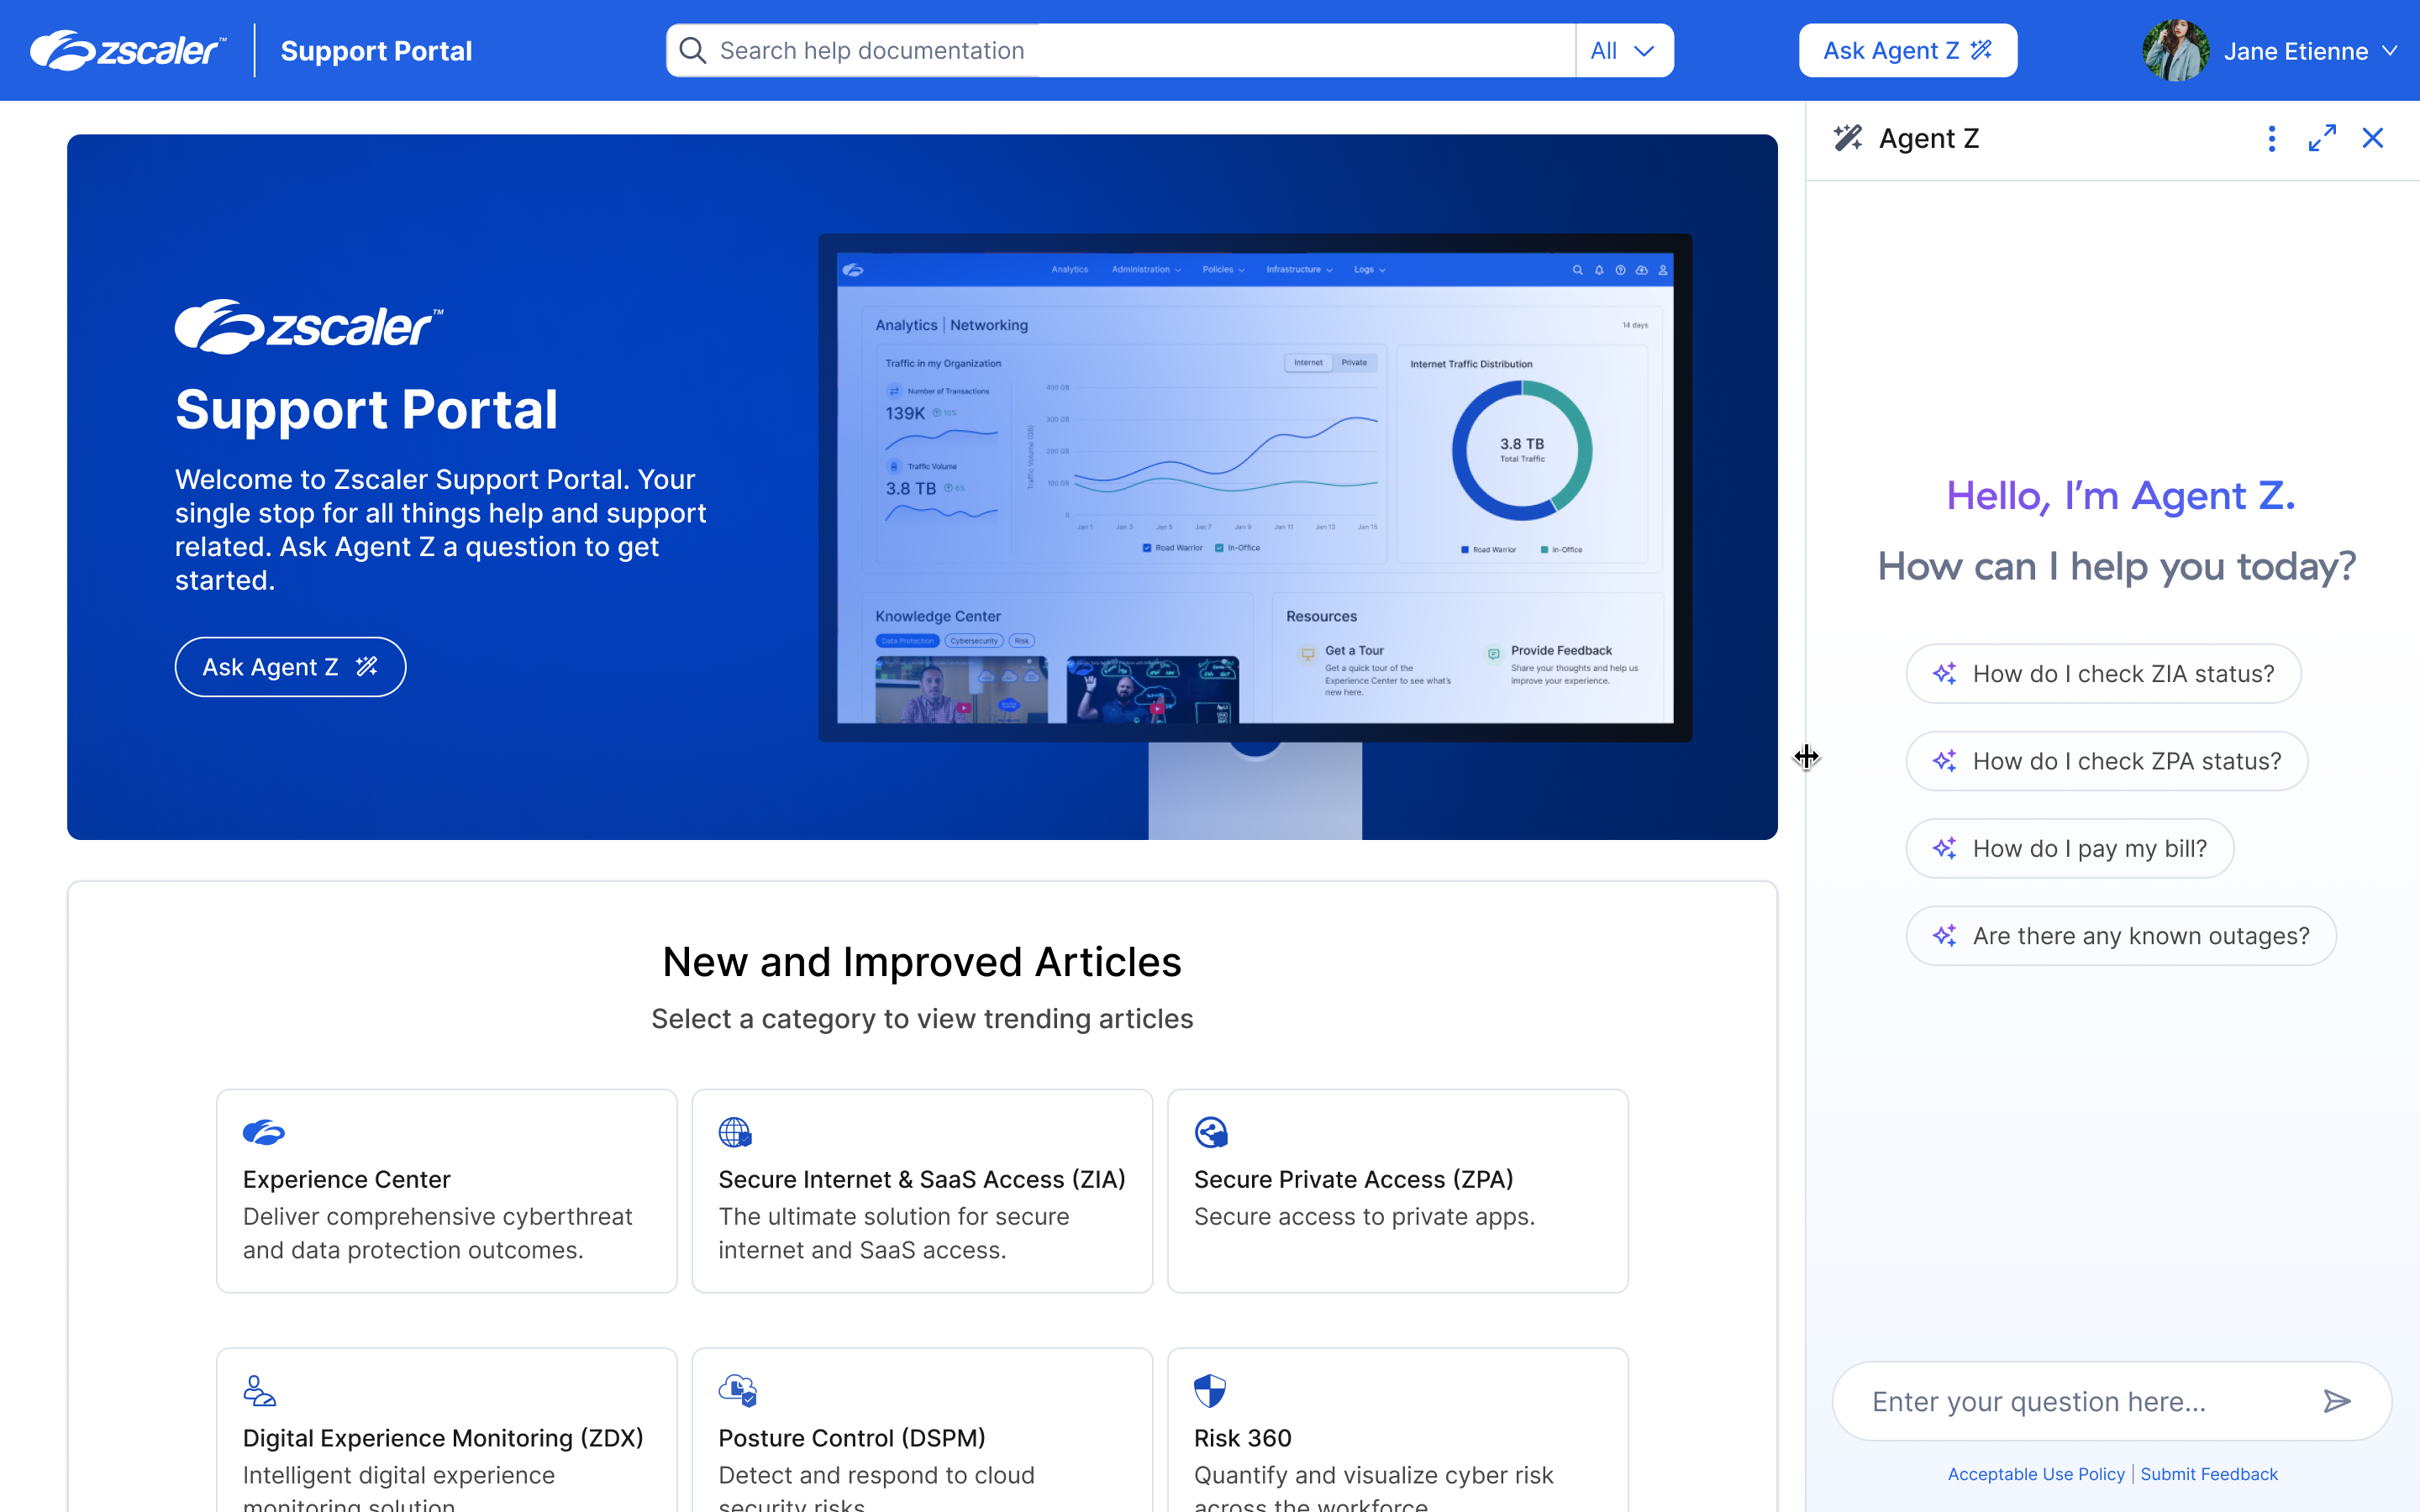The width and height of the screenshot is (2420, 1512).
Task: Focus the Search help documentation field
Action: tap(1121, 50)
